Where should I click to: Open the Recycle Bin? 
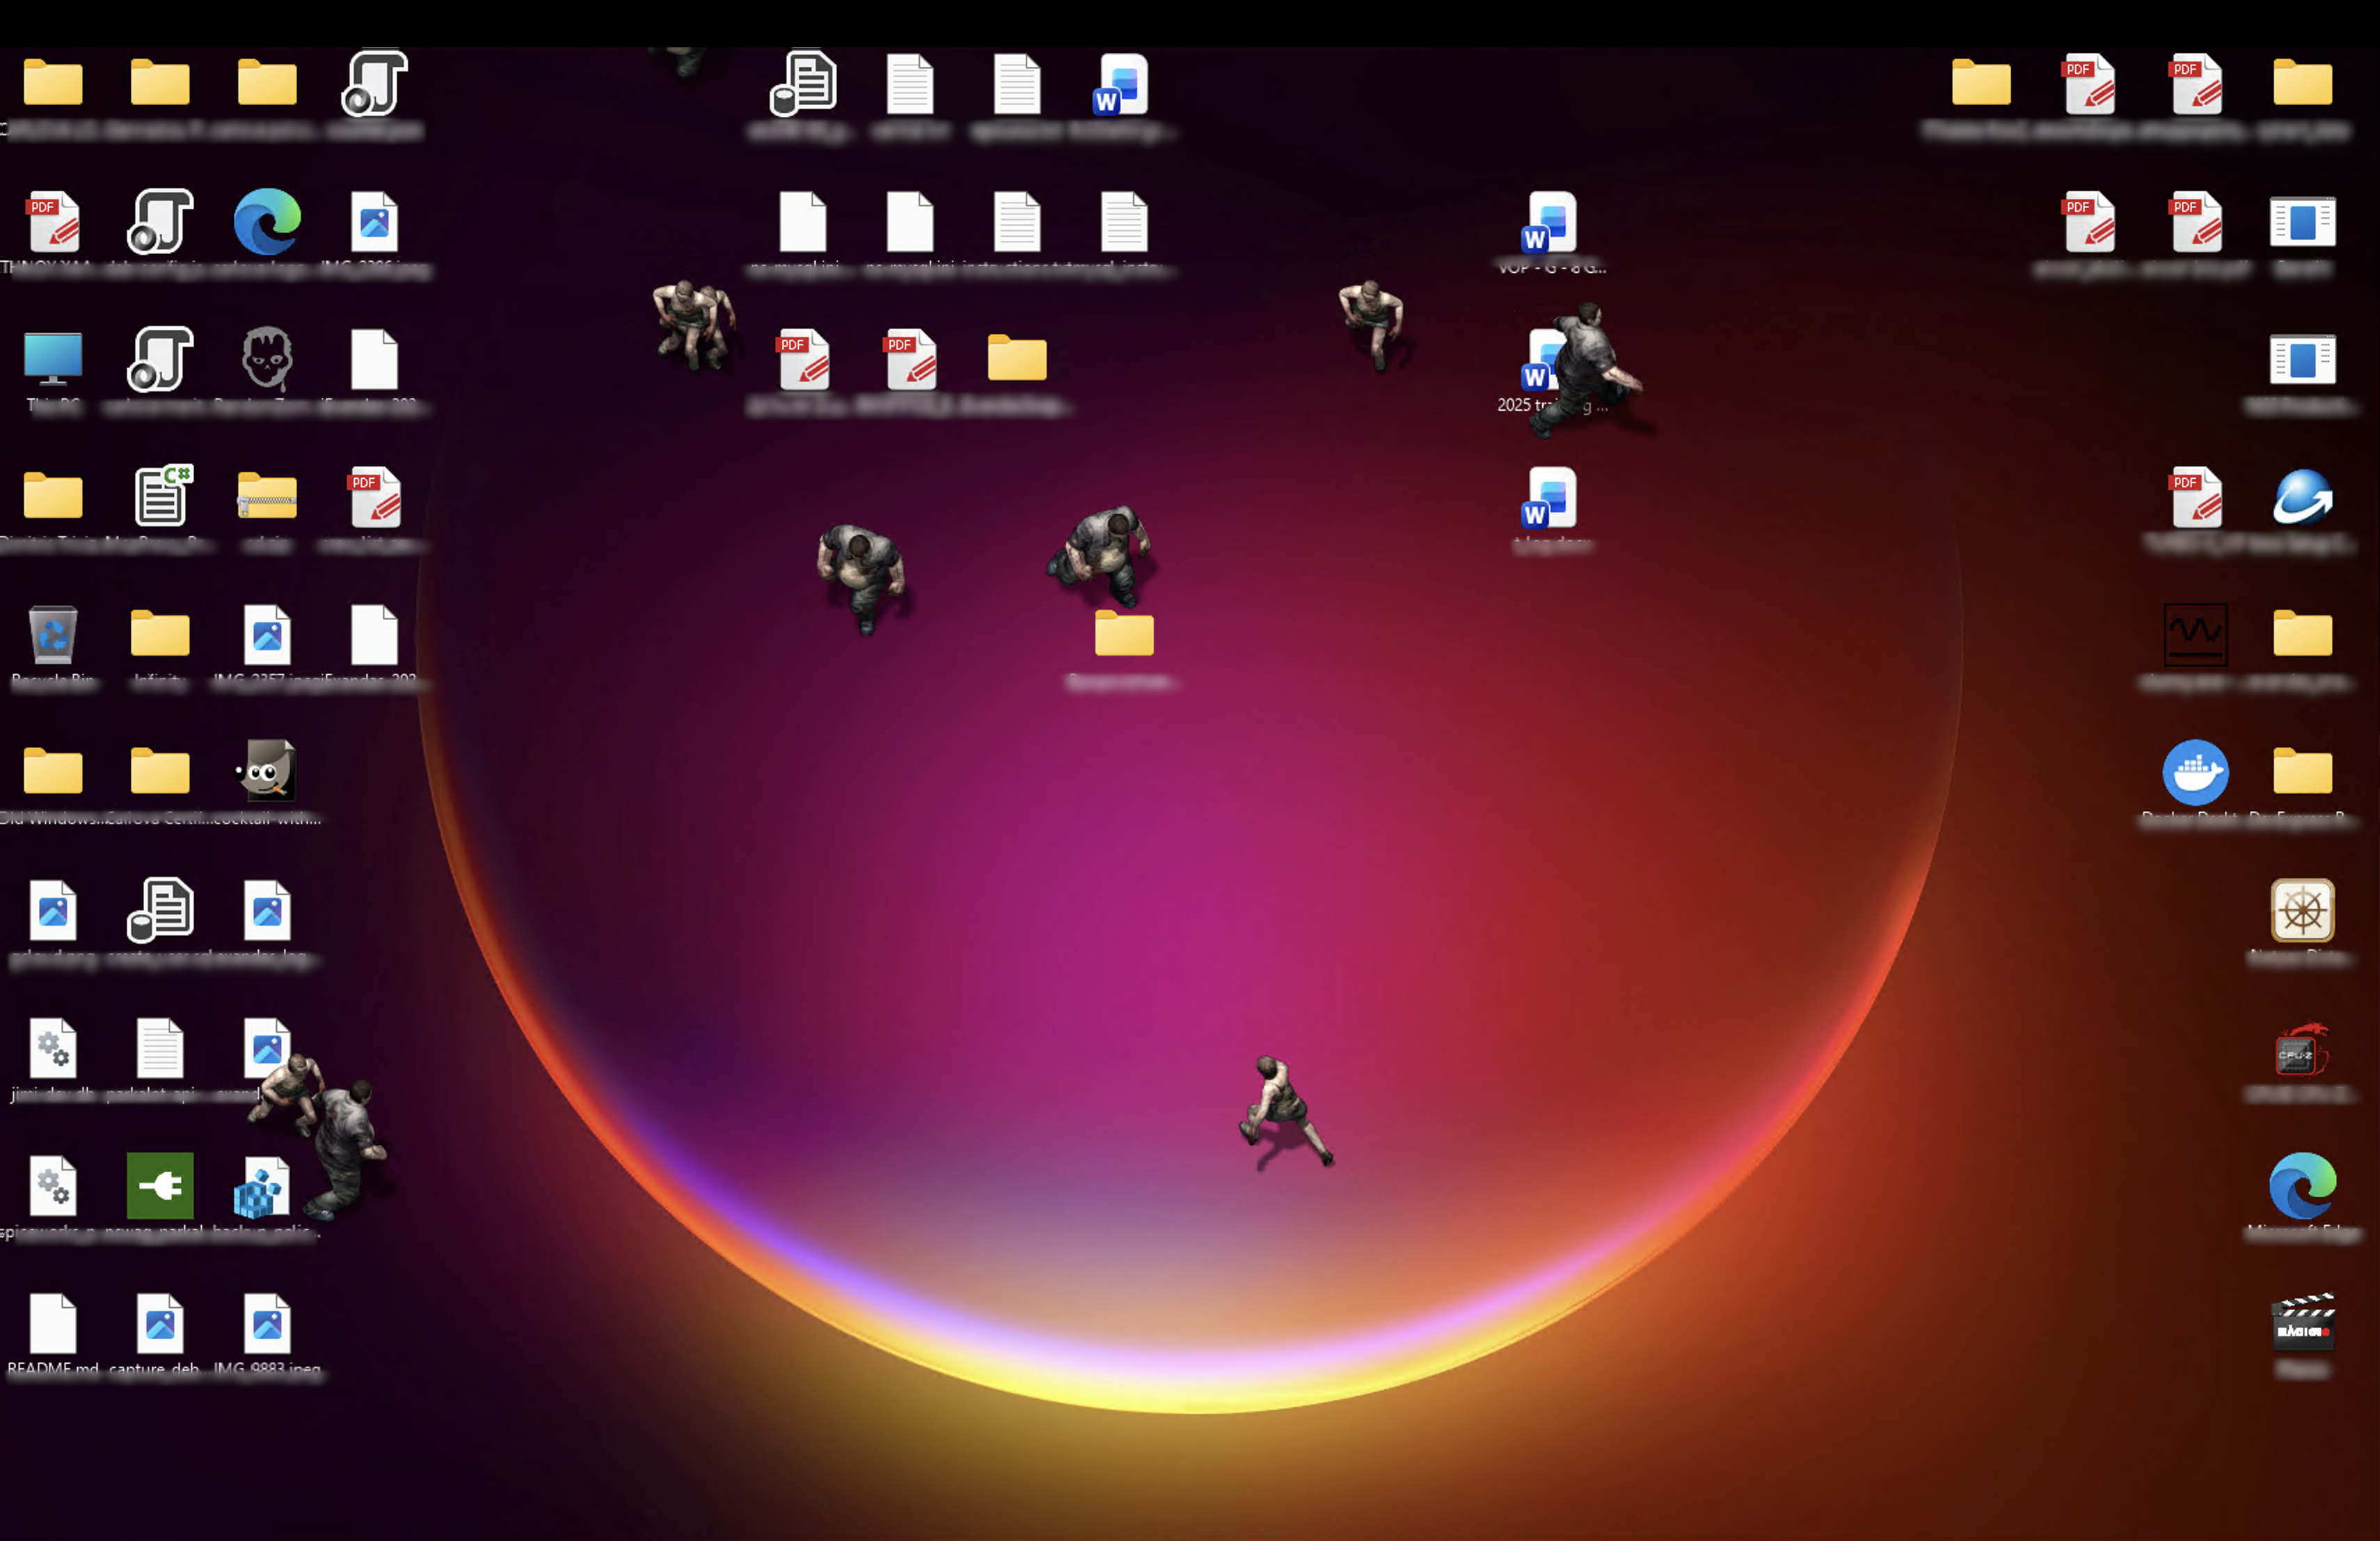53,634
